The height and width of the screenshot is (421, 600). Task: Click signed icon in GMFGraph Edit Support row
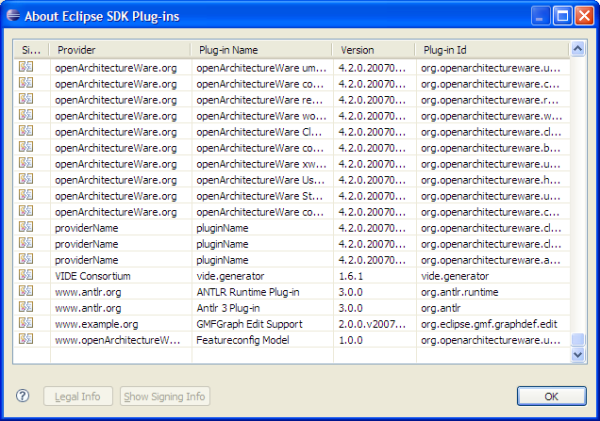[x=26, y=323]
